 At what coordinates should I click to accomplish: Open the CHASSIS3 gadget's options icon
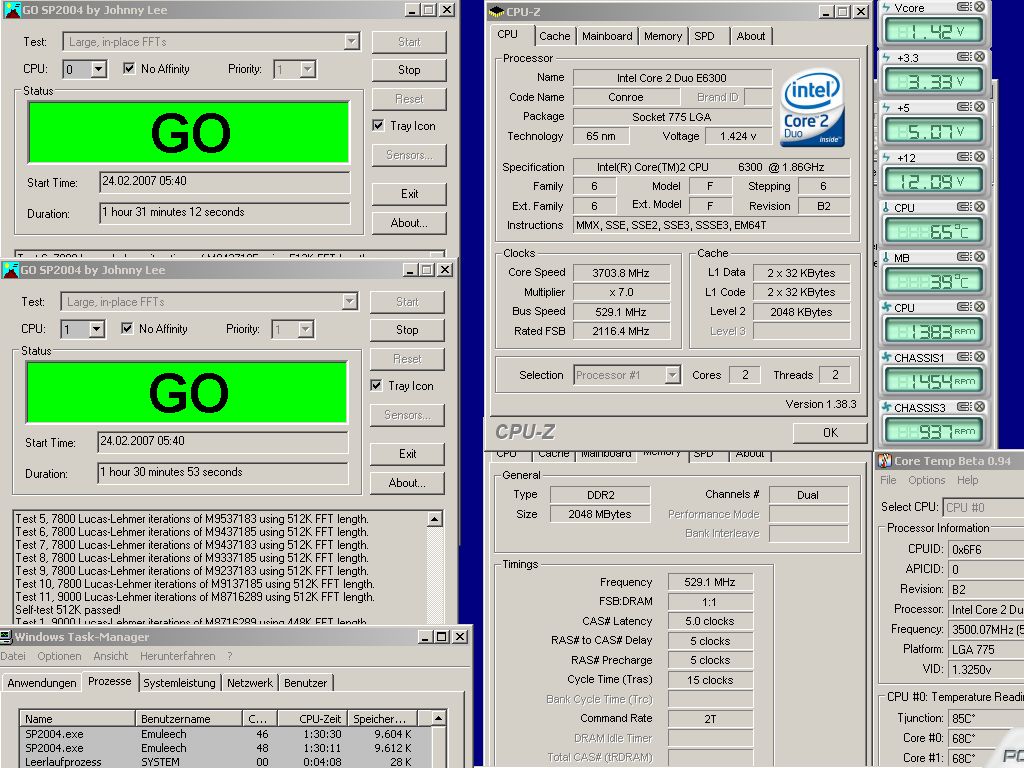(x=964, y=407)
